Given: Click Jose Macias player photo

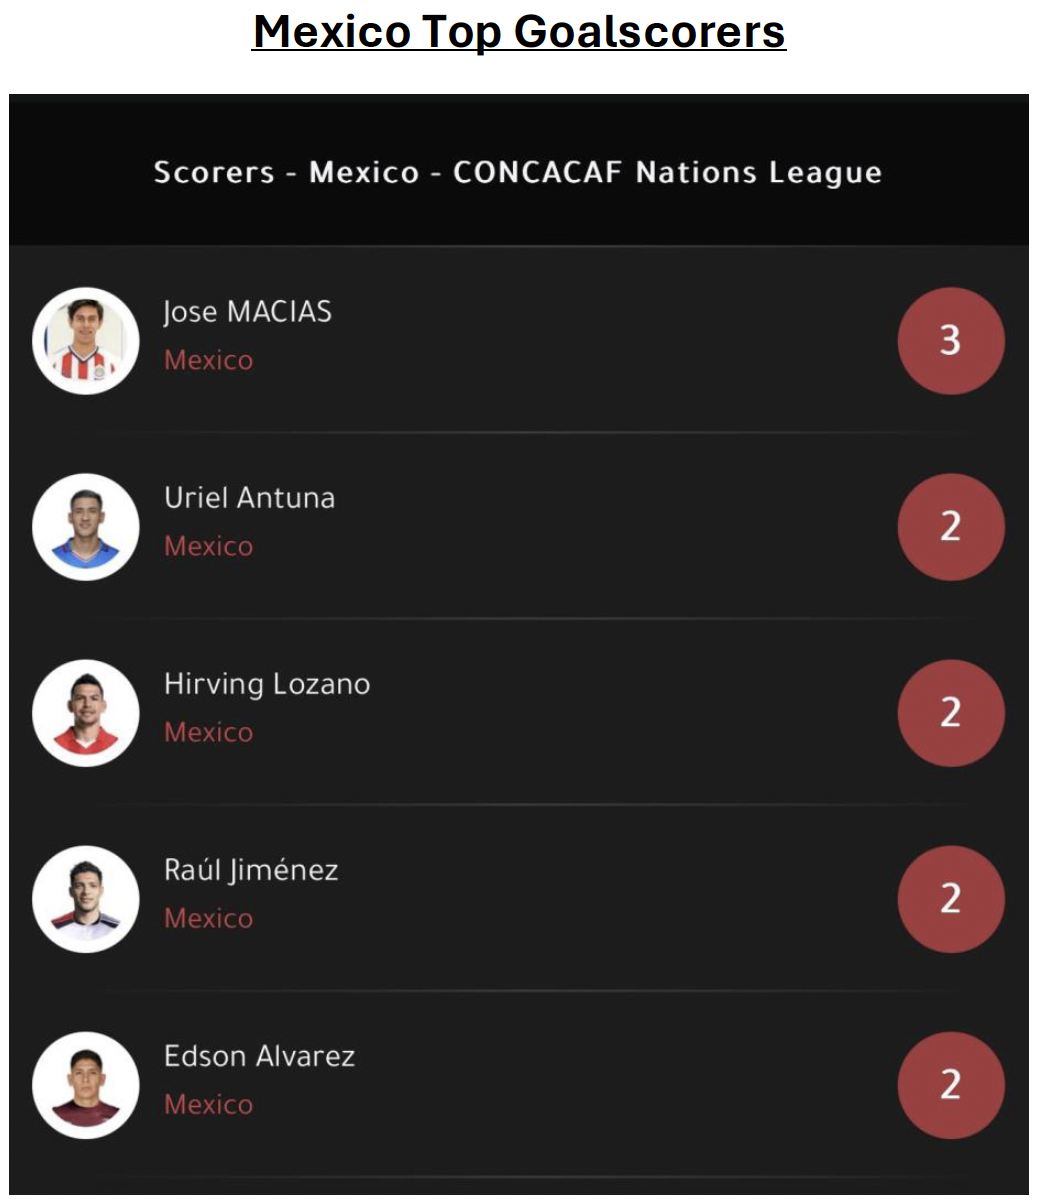Looking at the screenshot, I should pyautogui.click(x=86, y=341).
